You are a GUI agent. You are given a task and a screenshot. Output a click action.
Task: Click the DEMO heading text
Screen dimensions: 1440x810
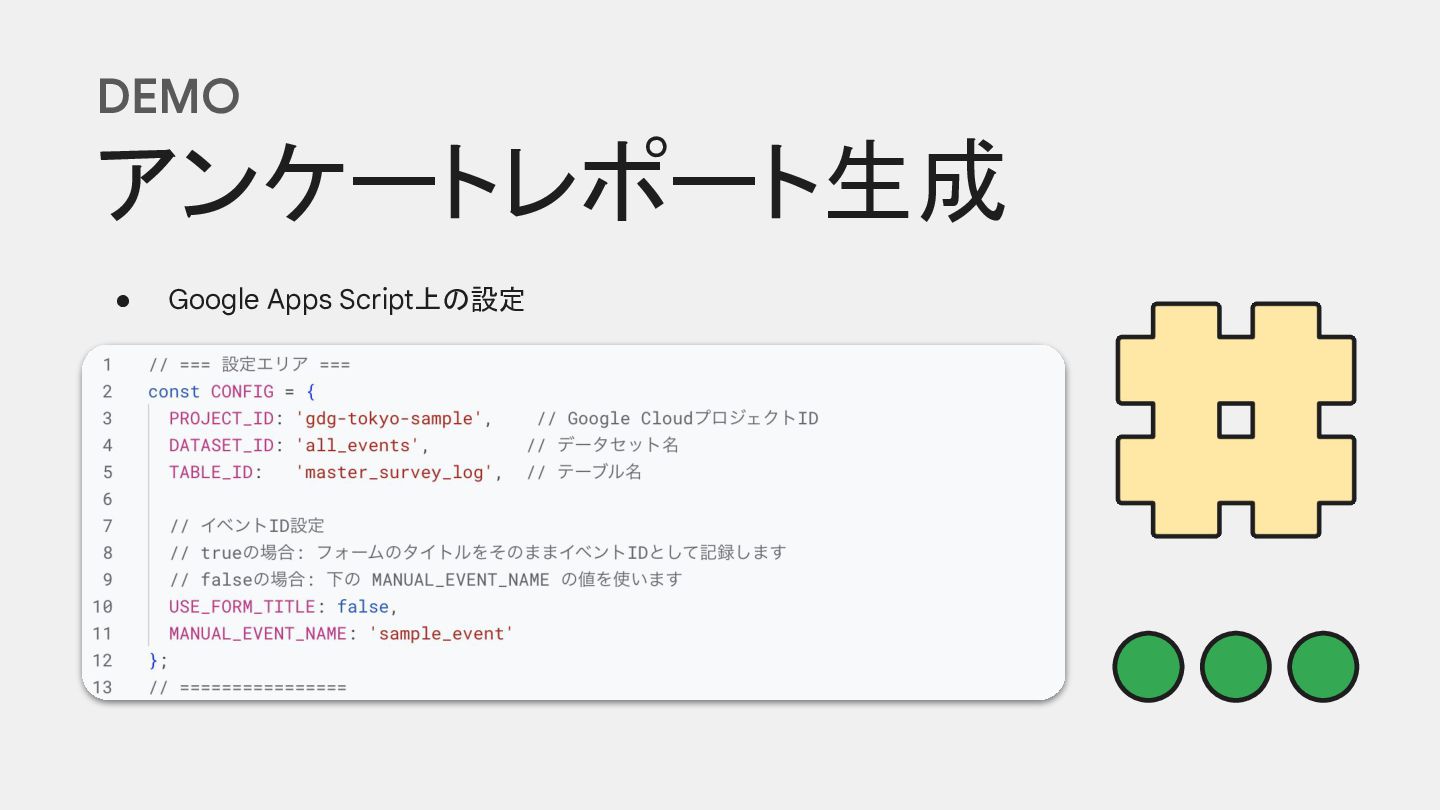[168, 96]
